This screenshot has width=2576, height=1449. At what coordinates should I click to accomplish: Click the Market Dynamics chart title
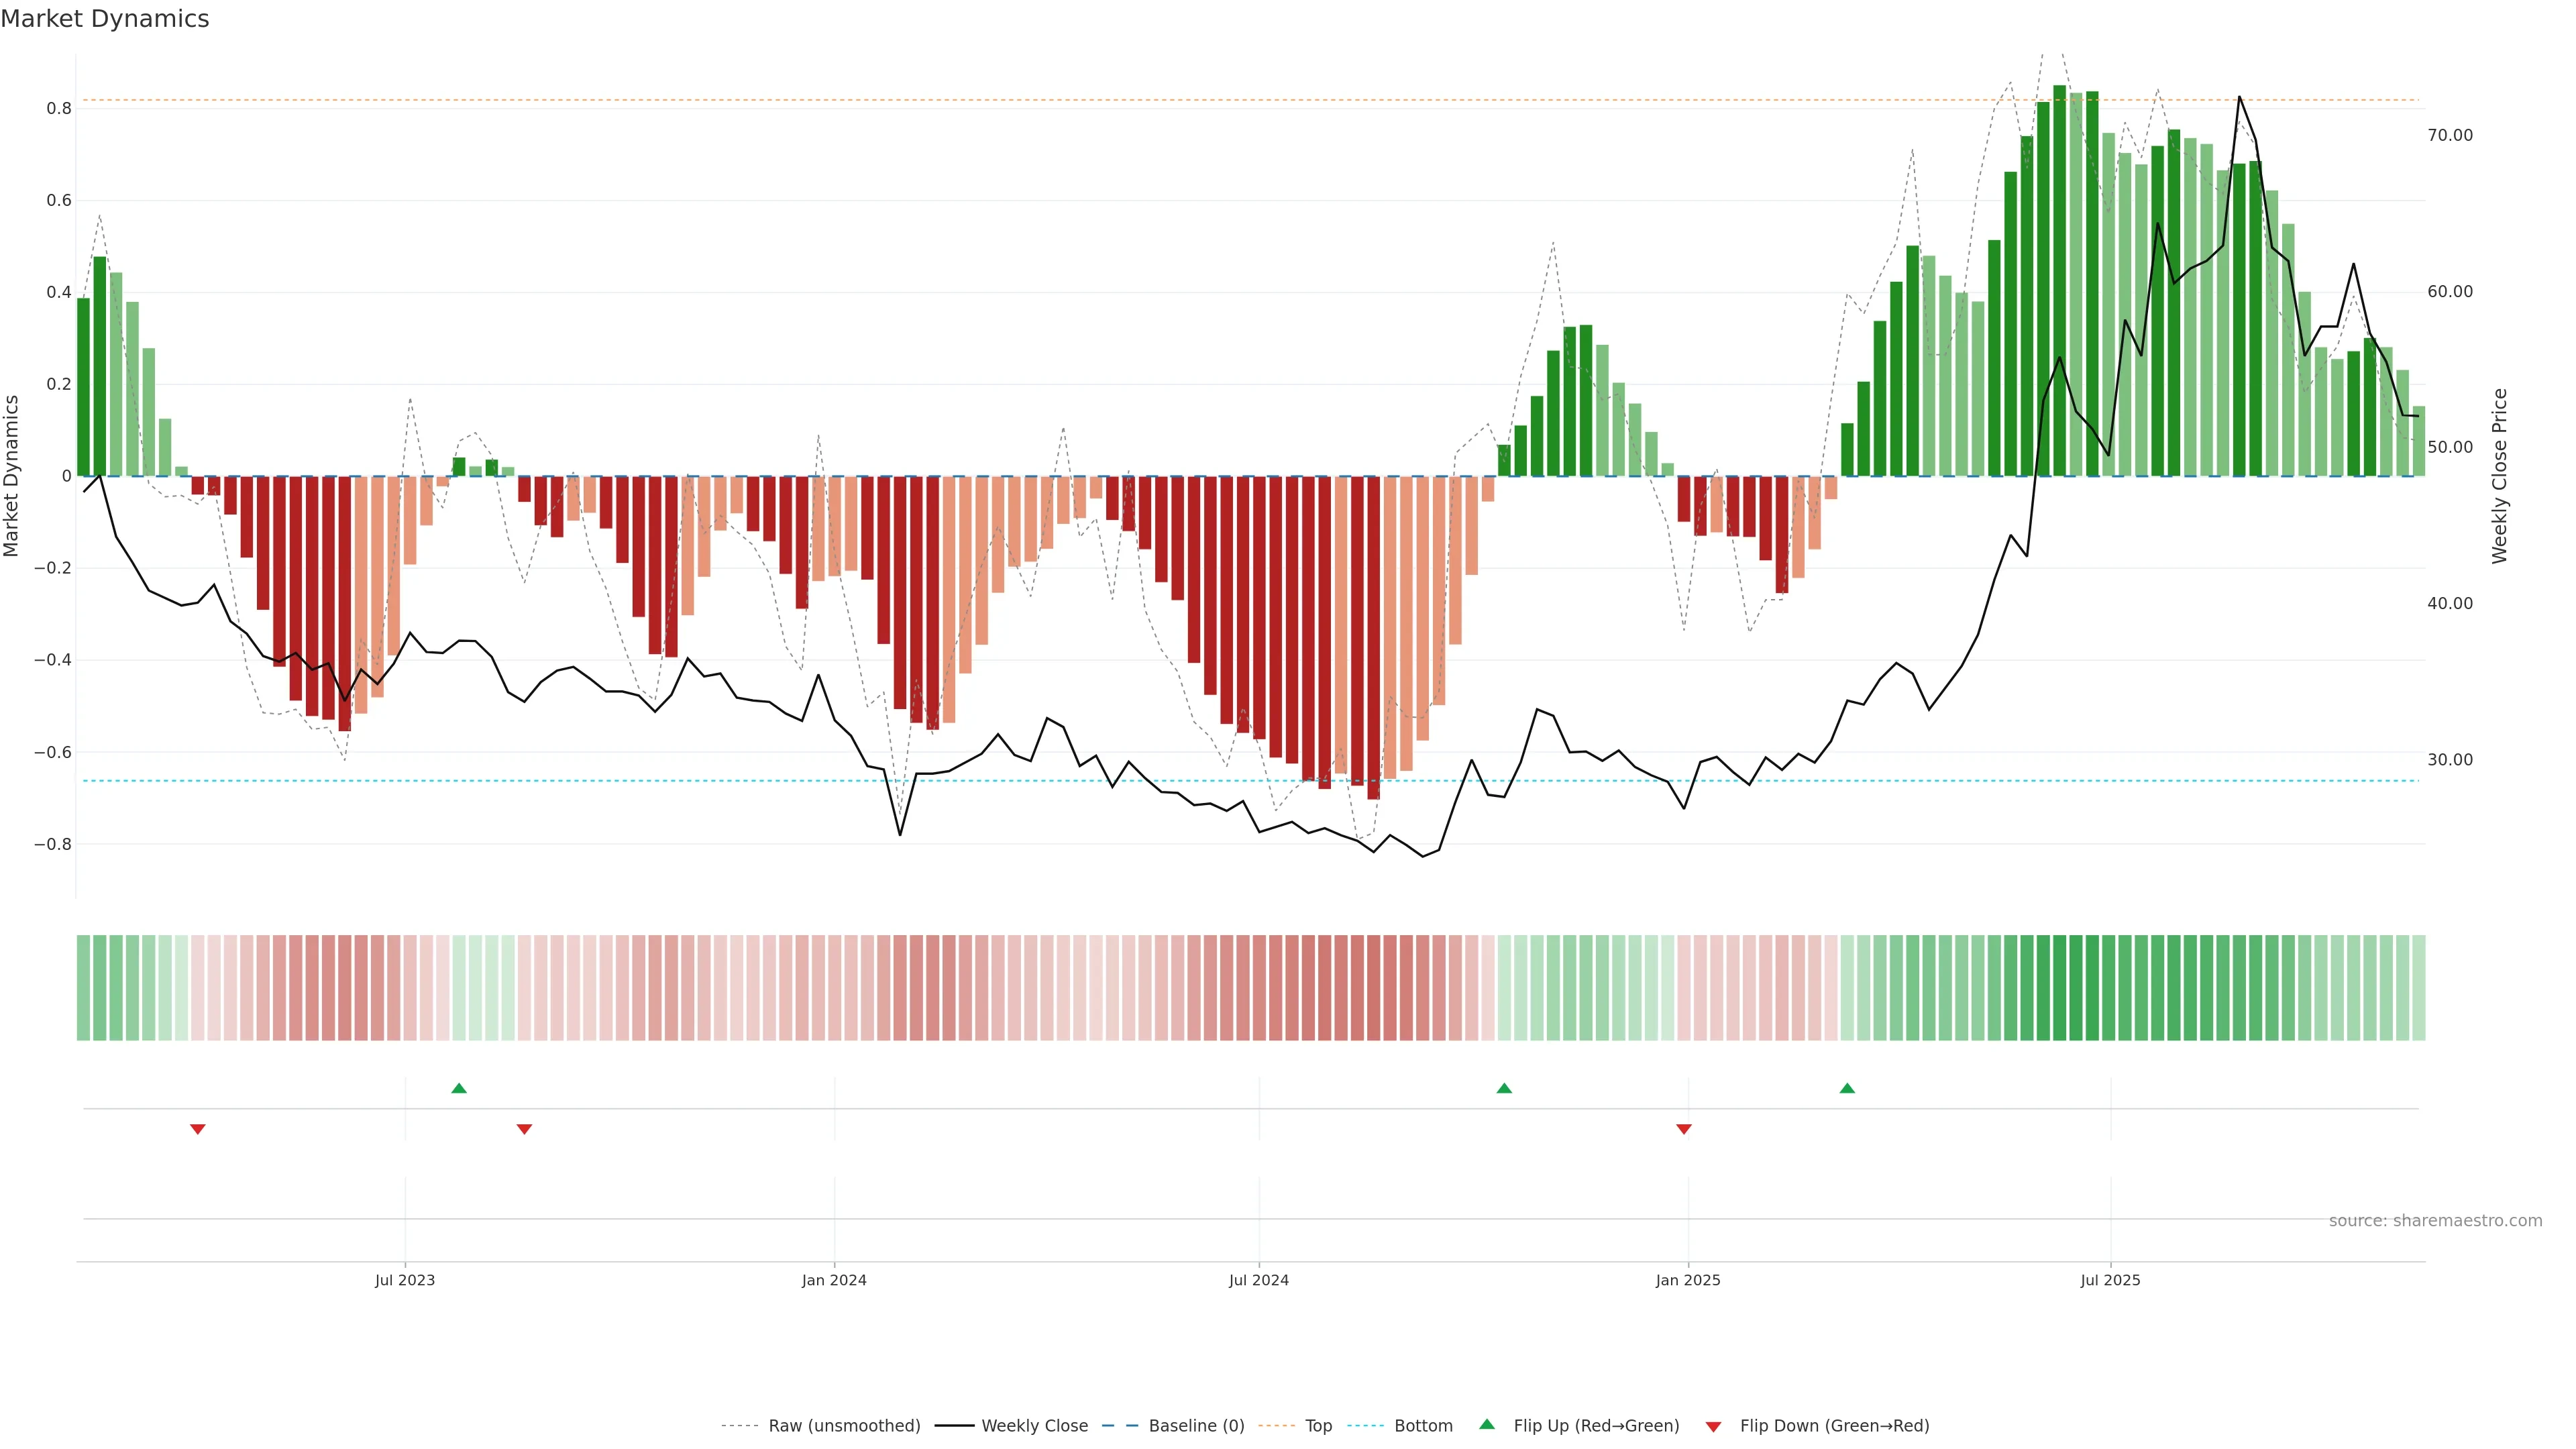105,19
